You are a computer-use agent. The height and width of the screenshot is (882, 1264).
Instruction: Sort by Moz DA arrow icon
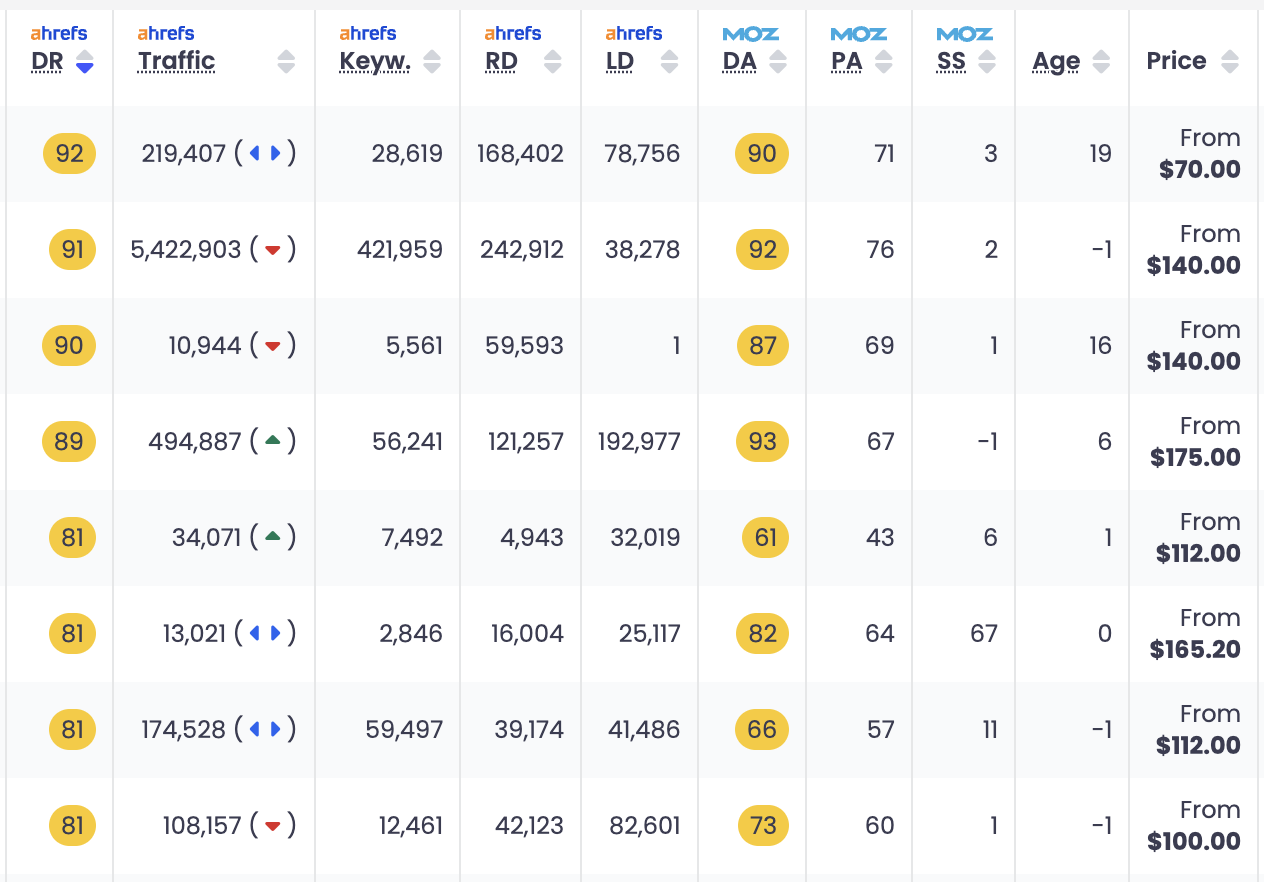(x=778, y=62)
